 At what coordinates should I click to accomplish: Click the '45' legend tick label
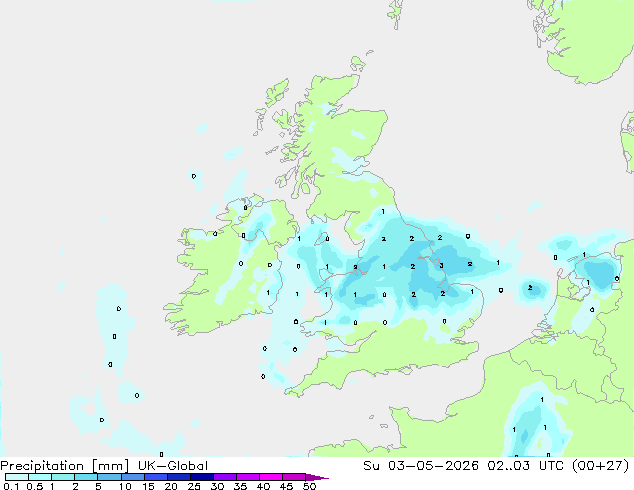pos(286,486)
